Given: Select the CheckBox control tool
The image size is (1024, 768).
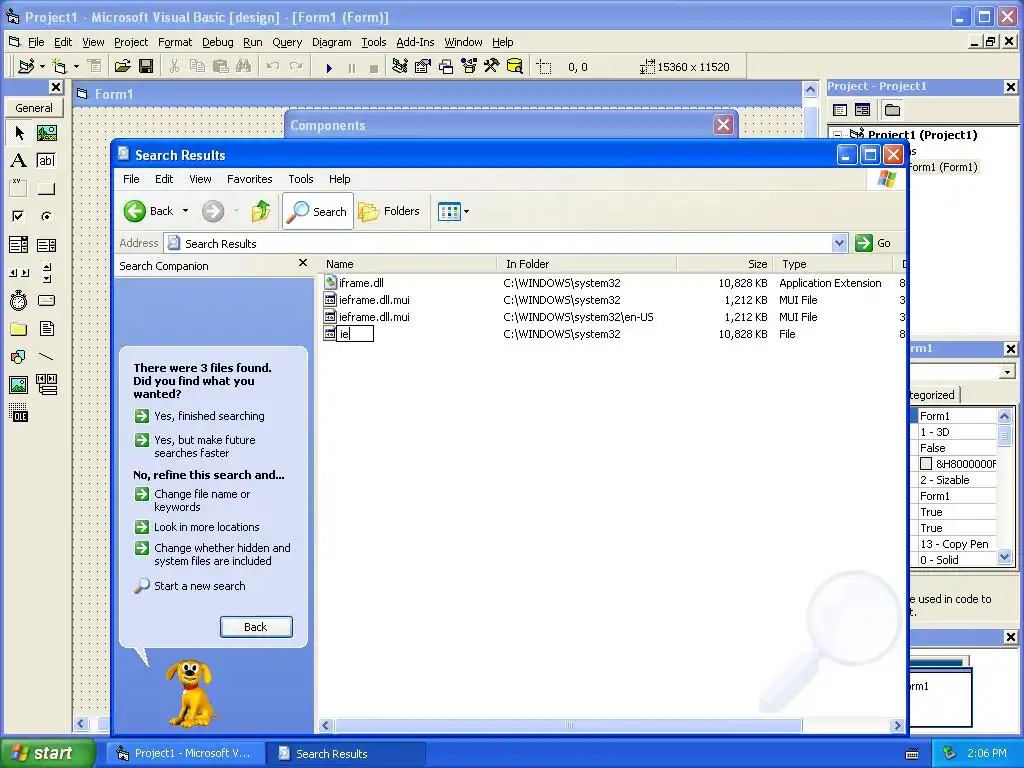Looking at the screenshot, I should point(19,216).
